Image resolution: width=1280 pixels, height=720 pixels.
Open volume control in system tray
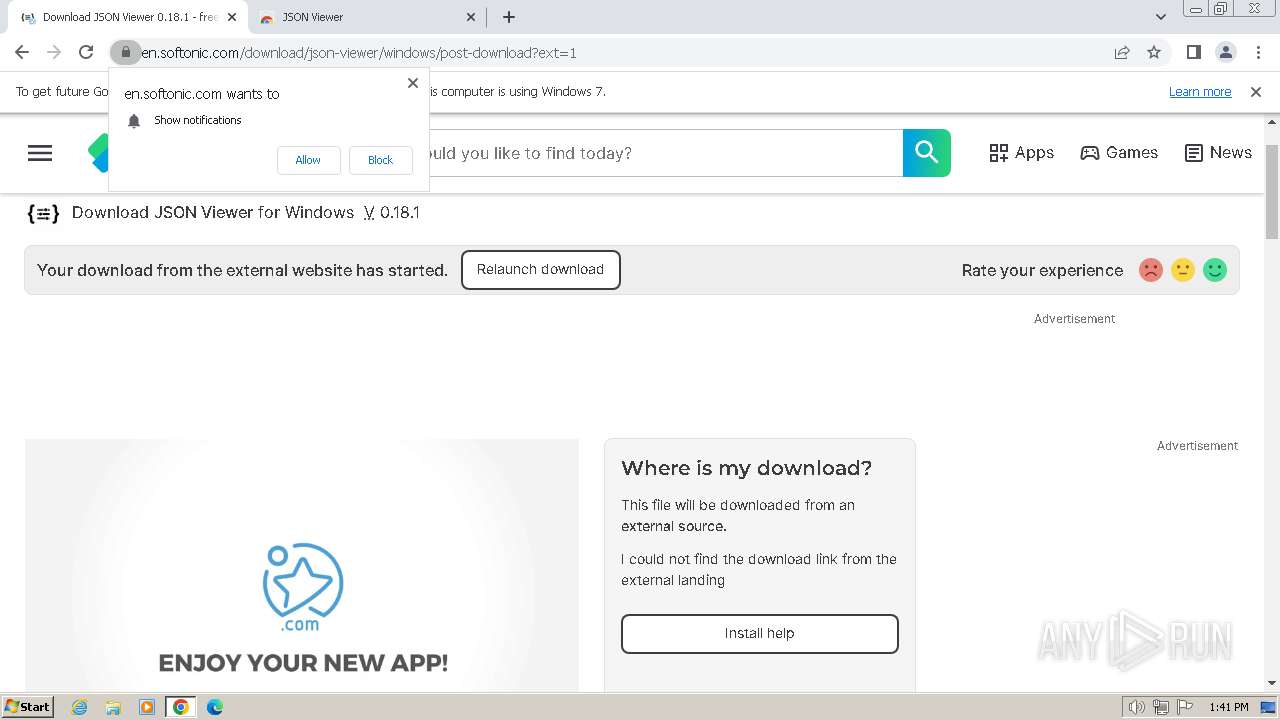pos(1137,707)
